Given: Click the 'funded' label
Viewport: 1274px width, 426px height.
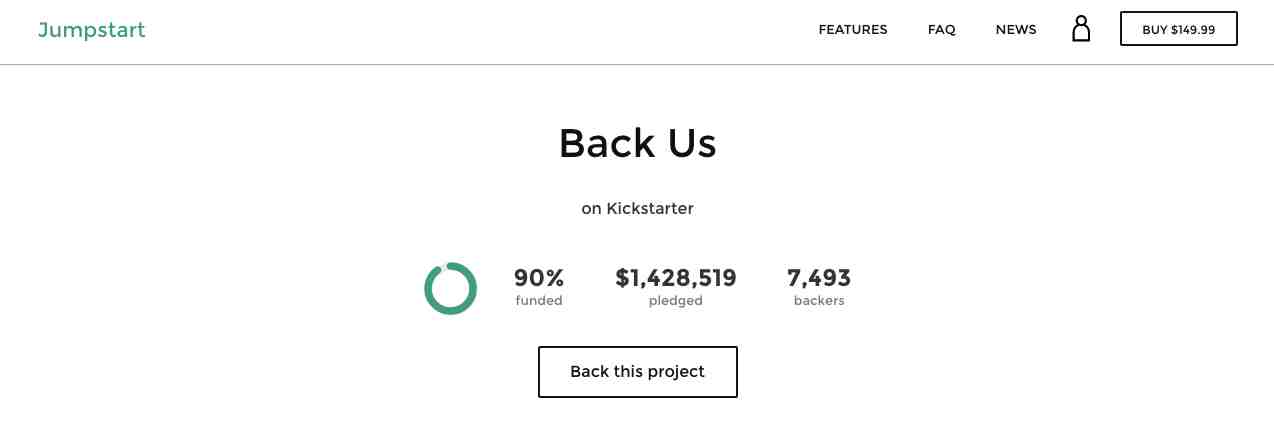Looking at the screenshot, I should 539,300.
